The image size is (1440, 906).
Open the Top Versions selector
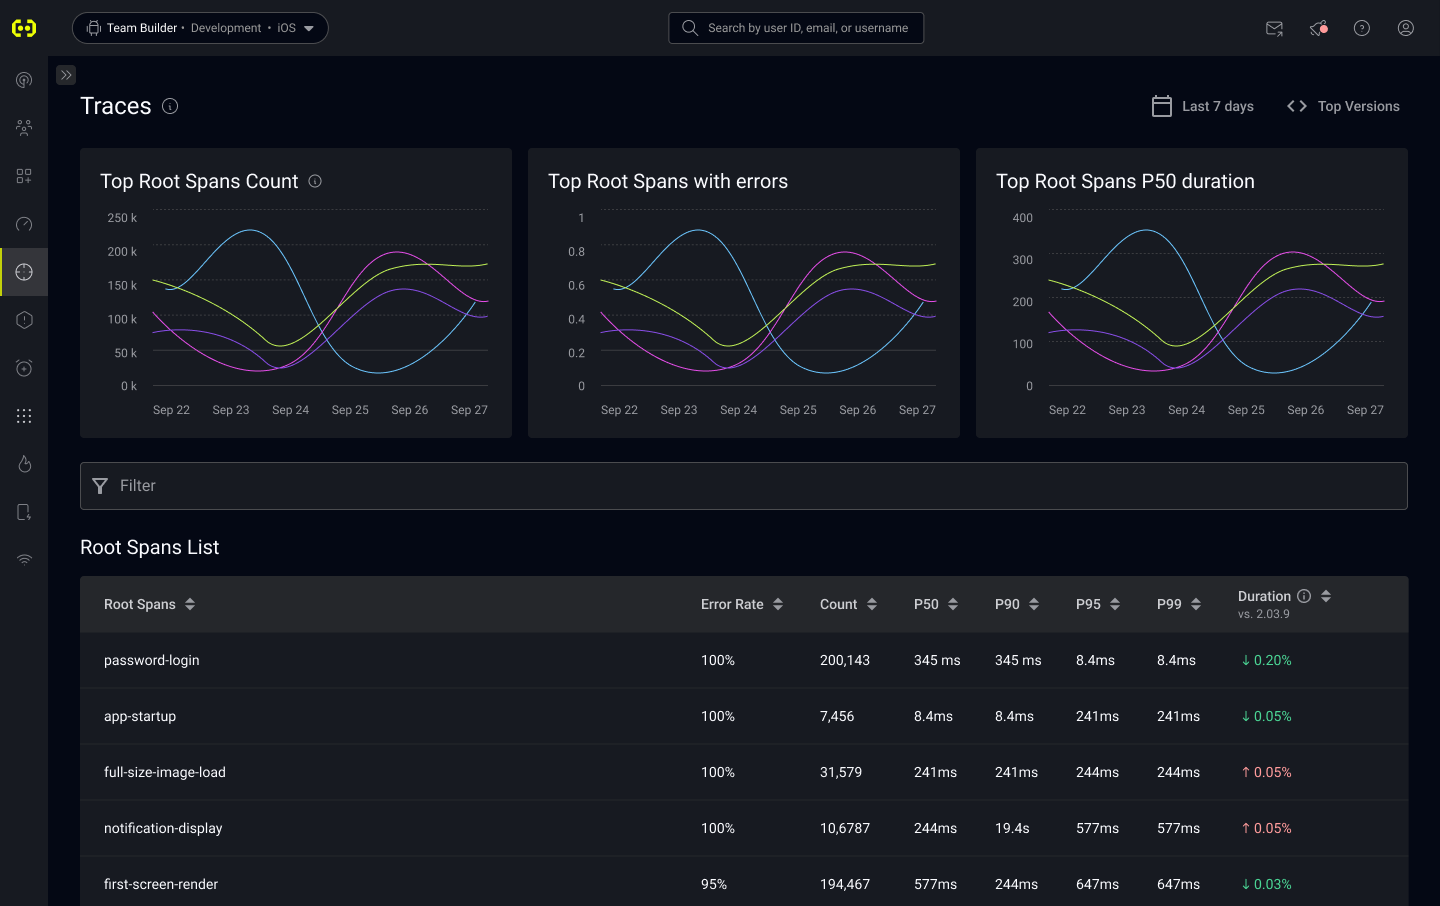tap(1343, 106)
